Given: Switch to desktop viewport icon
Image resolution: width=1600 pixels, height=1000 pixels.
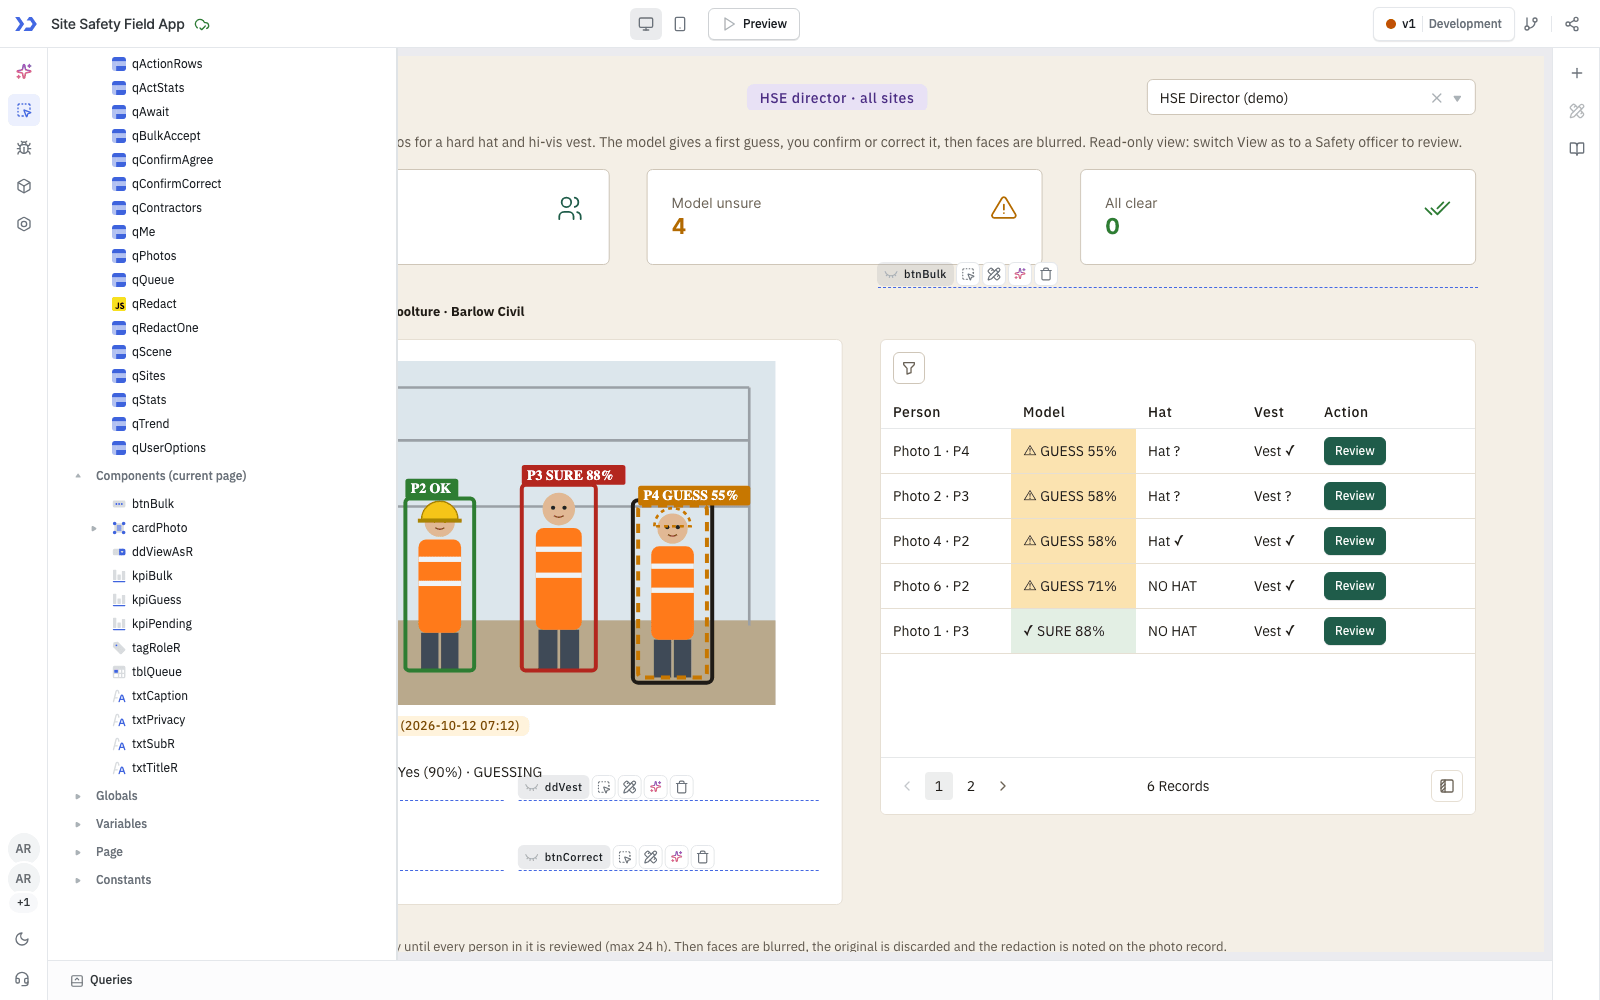Looking at the screenshot, I should click(646, 24).
